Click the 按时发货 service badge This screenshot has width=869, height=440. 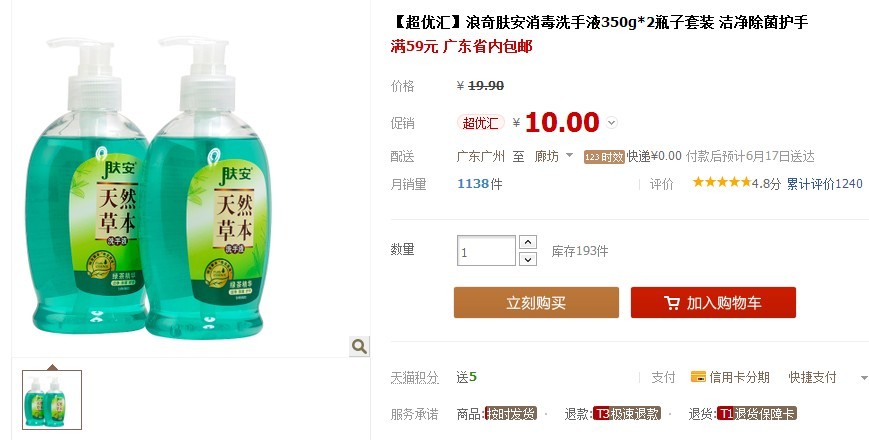pyautogui.click(x=511, y=413)
